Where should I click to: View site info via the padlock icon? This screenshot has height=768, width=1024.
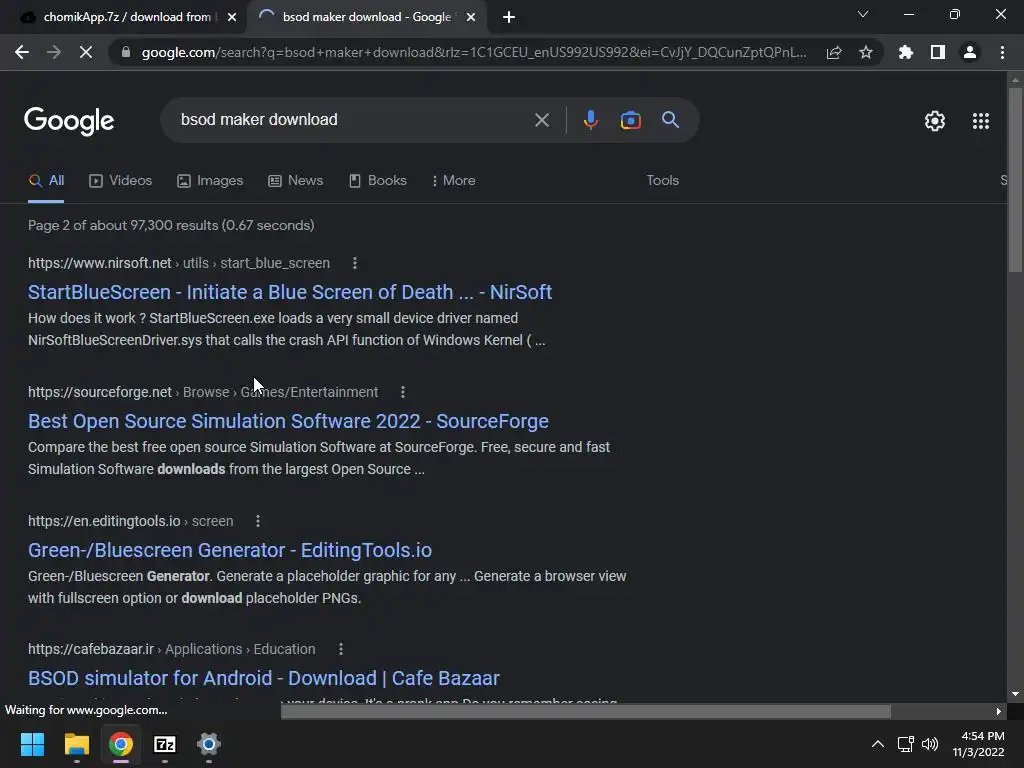click(126, 52)
